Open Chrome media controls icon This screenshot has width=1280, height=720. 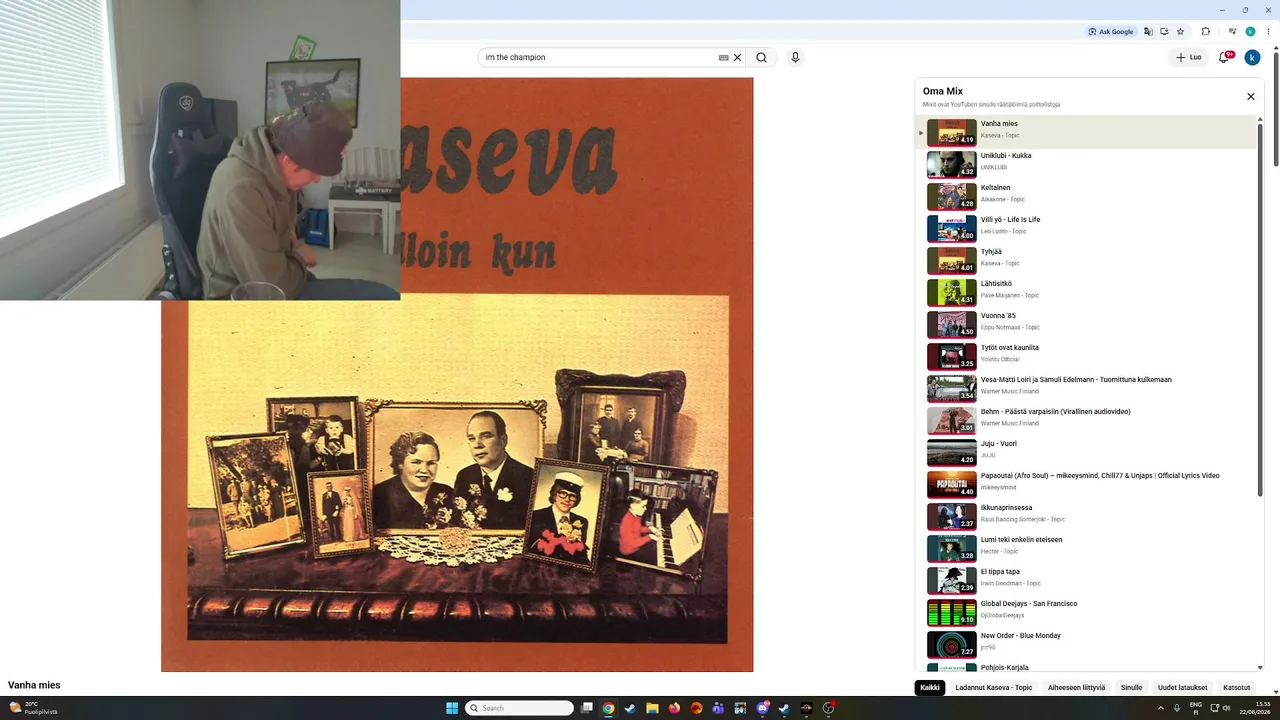coord(1232,31)
